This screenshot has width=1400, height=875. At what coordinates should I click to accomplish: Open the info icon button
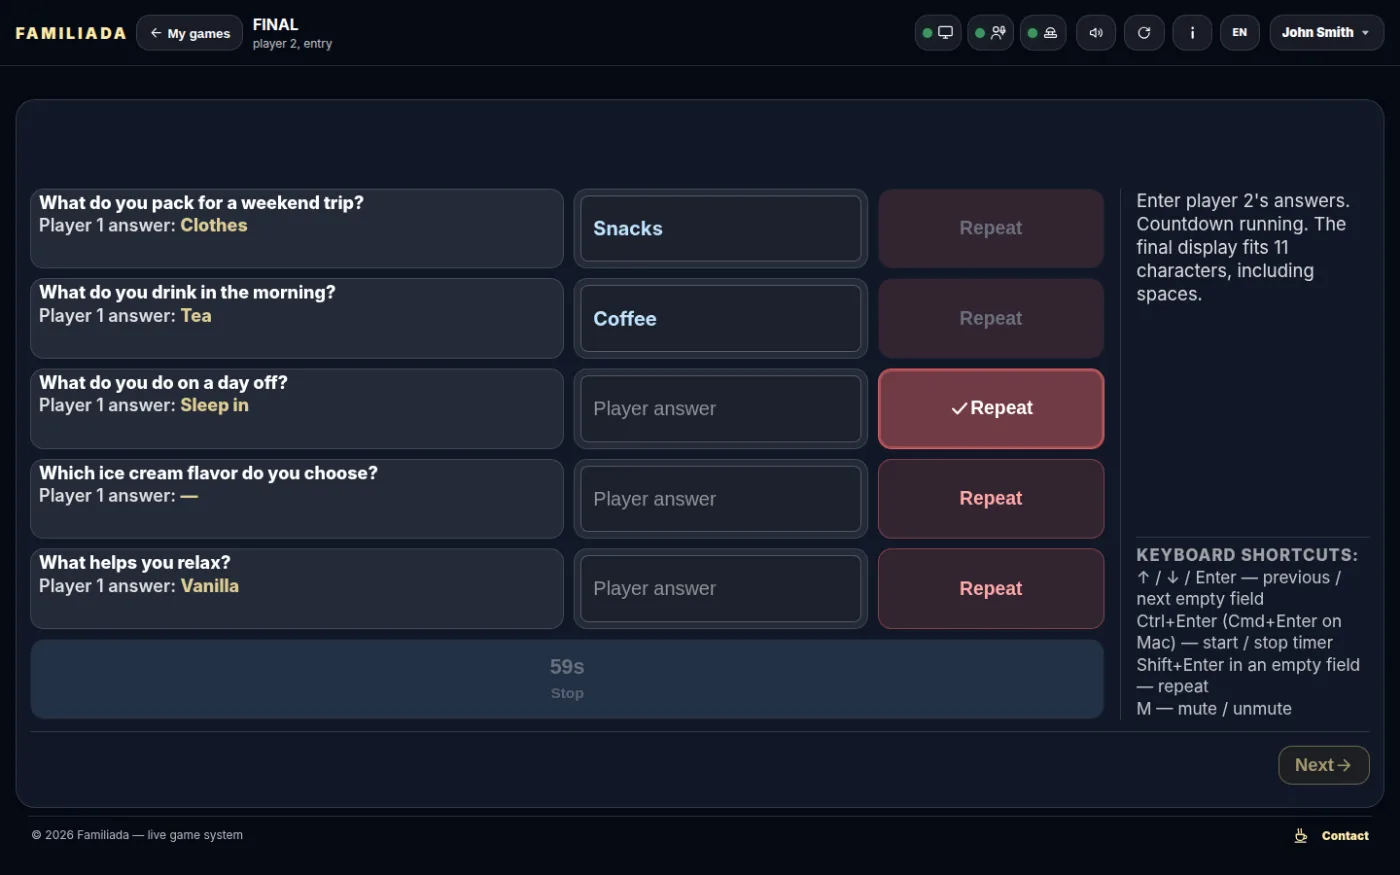point(1192,33)
